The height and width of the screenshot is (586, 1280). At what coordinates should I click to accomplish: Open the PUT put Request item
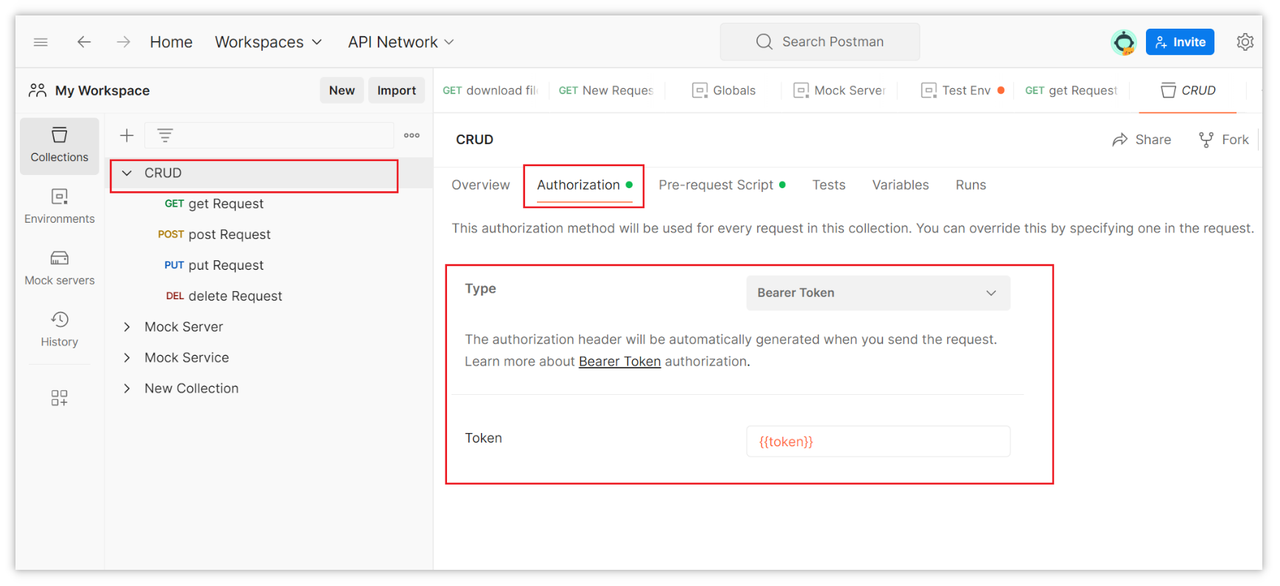pyautogui.click(x=214, y=266)
